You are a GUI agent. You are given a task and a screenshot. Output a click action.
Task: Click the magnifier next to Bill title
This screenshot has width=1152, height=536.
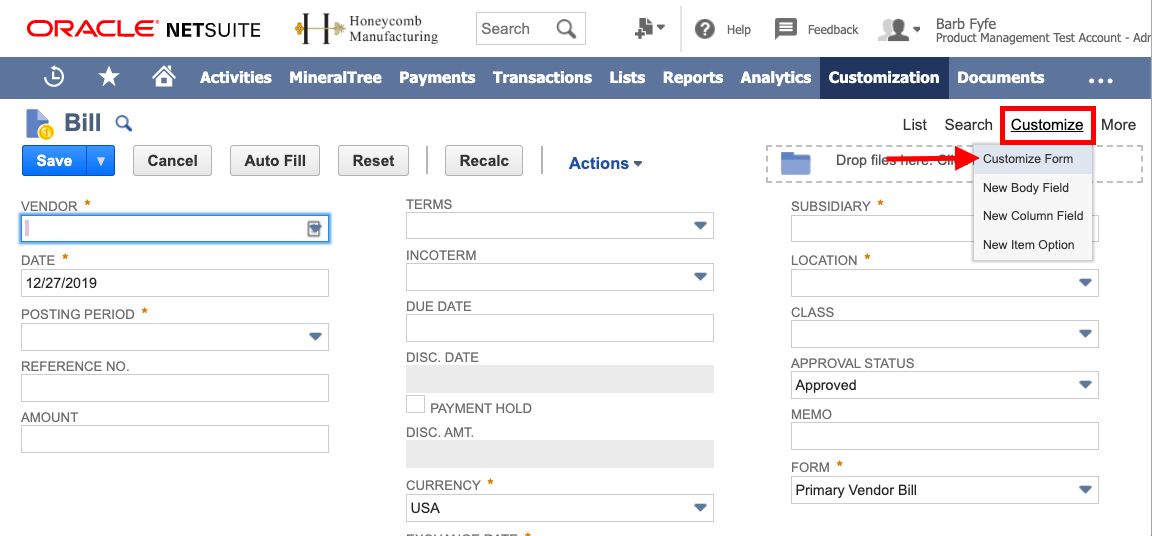tap(123, 123)
